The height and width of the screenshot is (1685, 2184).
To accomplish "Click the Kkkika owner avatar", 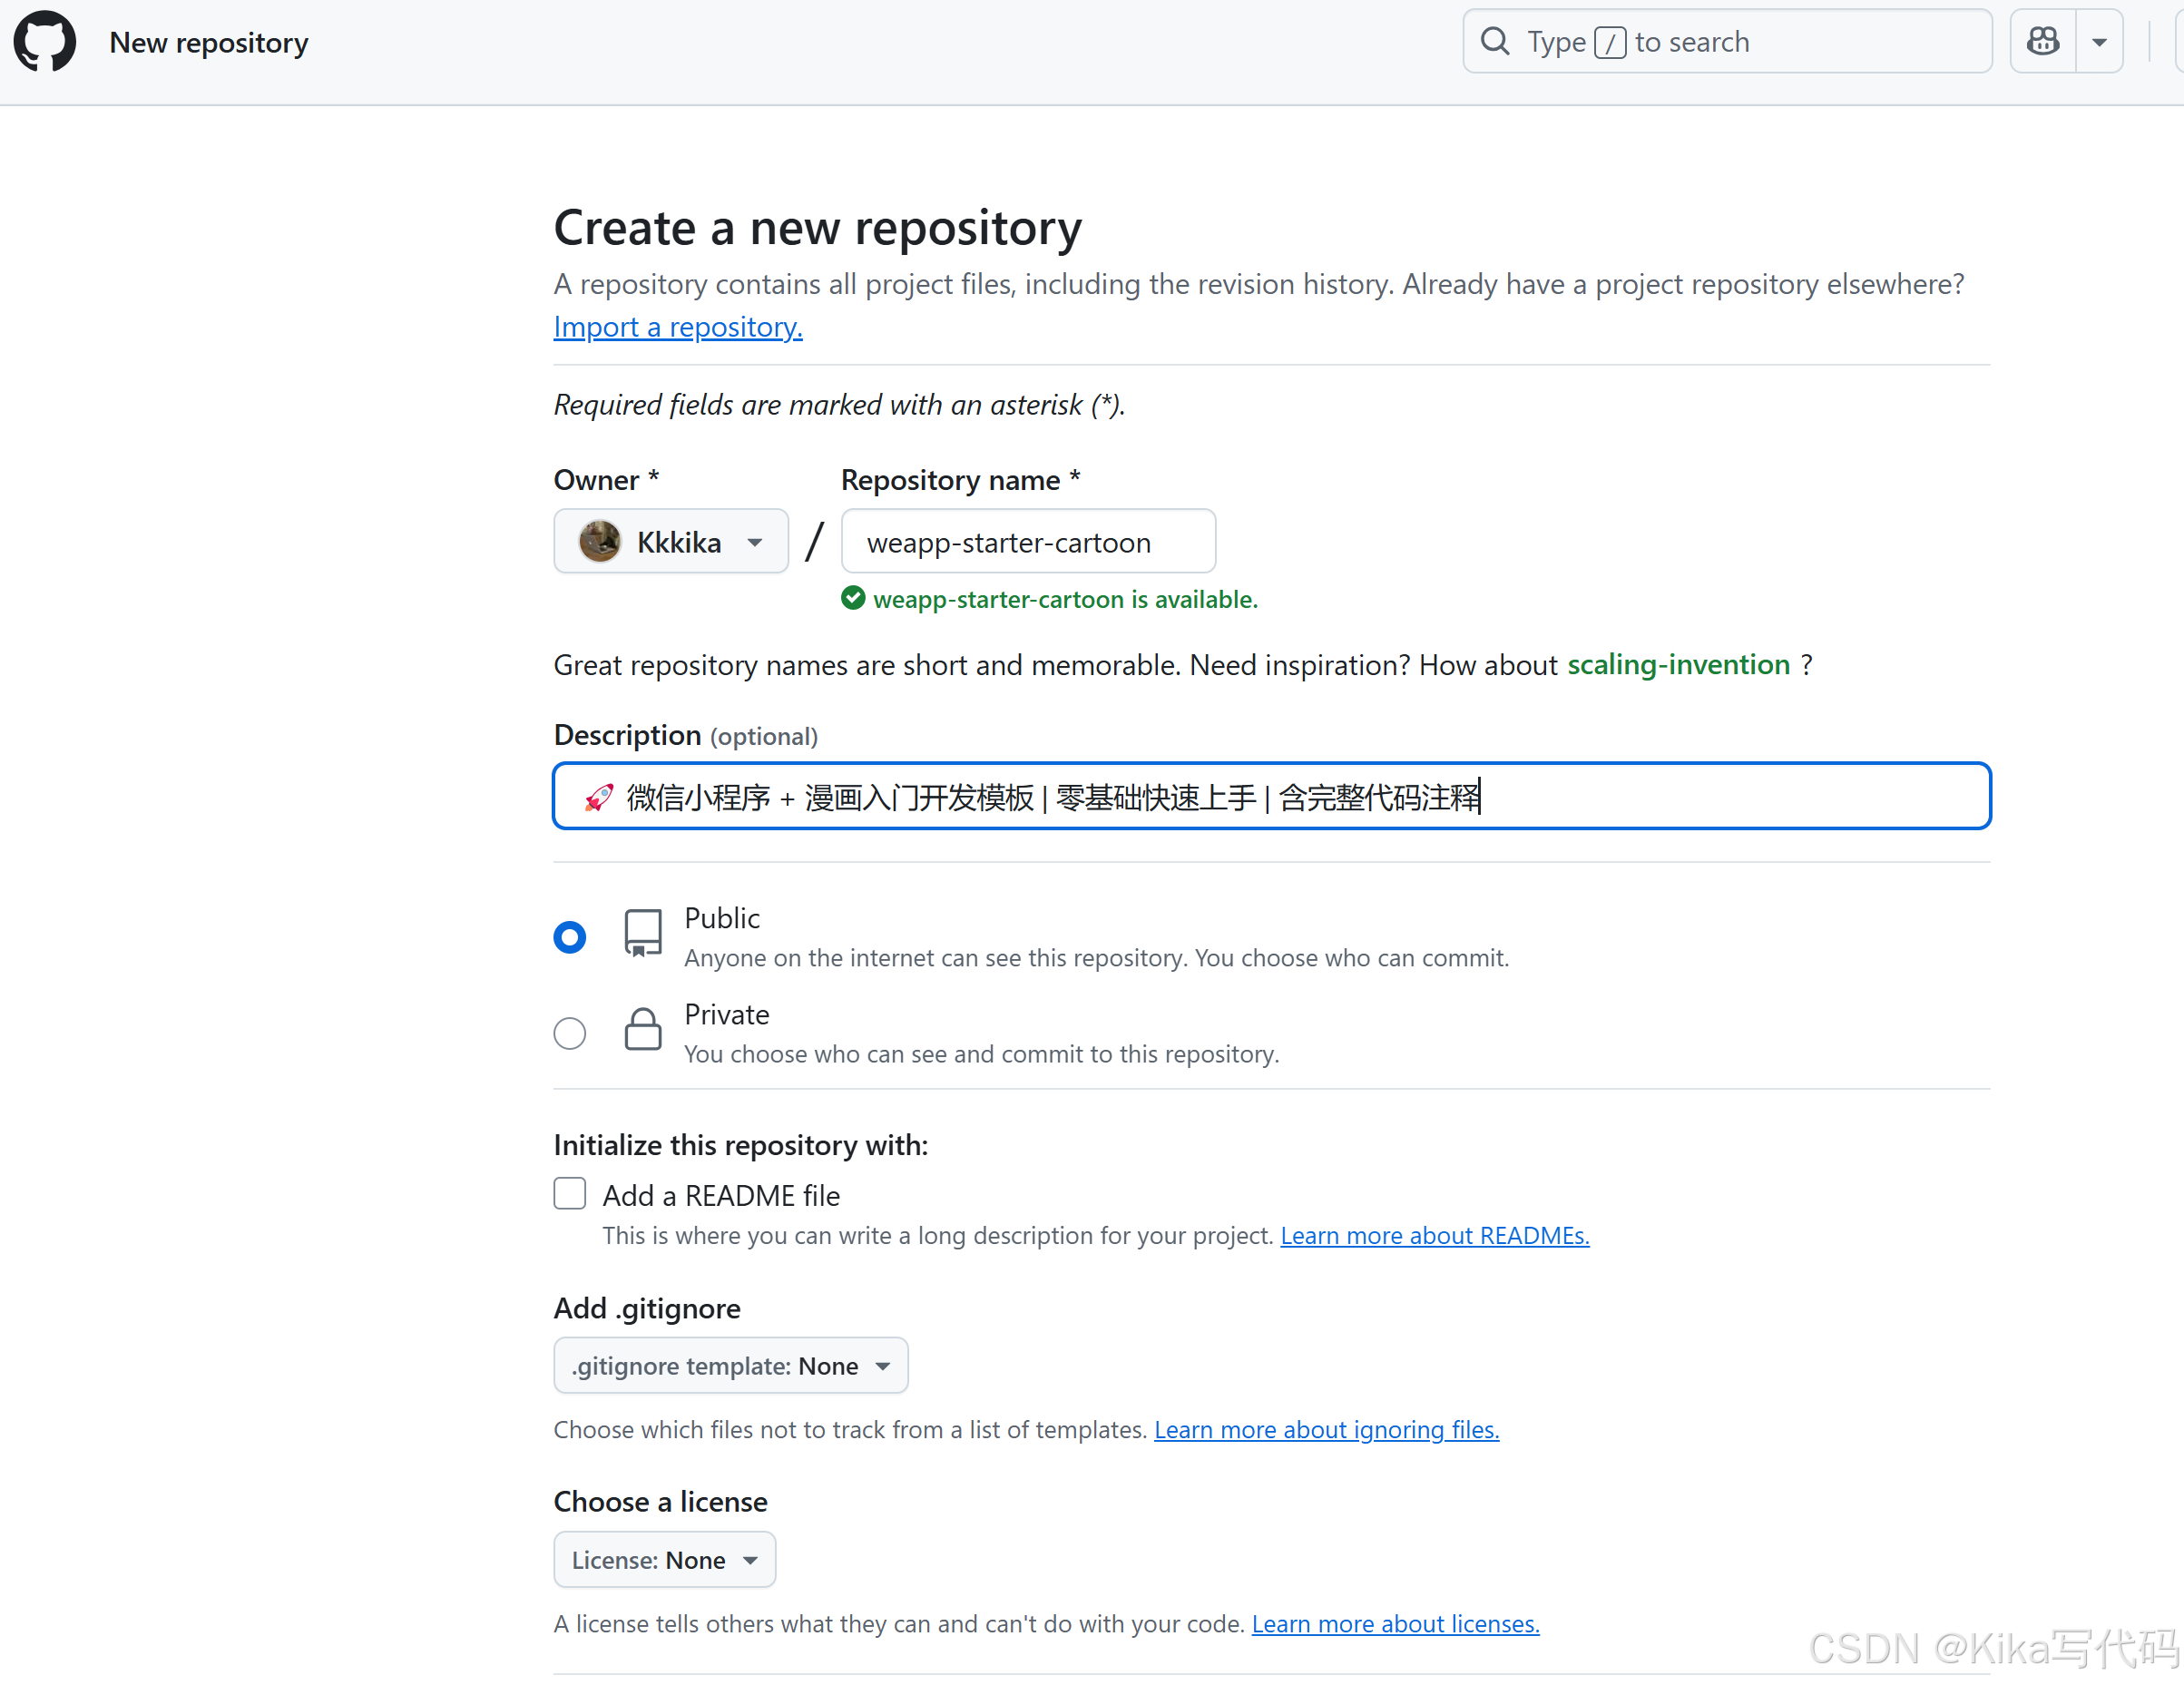I will tap(600, 542).
